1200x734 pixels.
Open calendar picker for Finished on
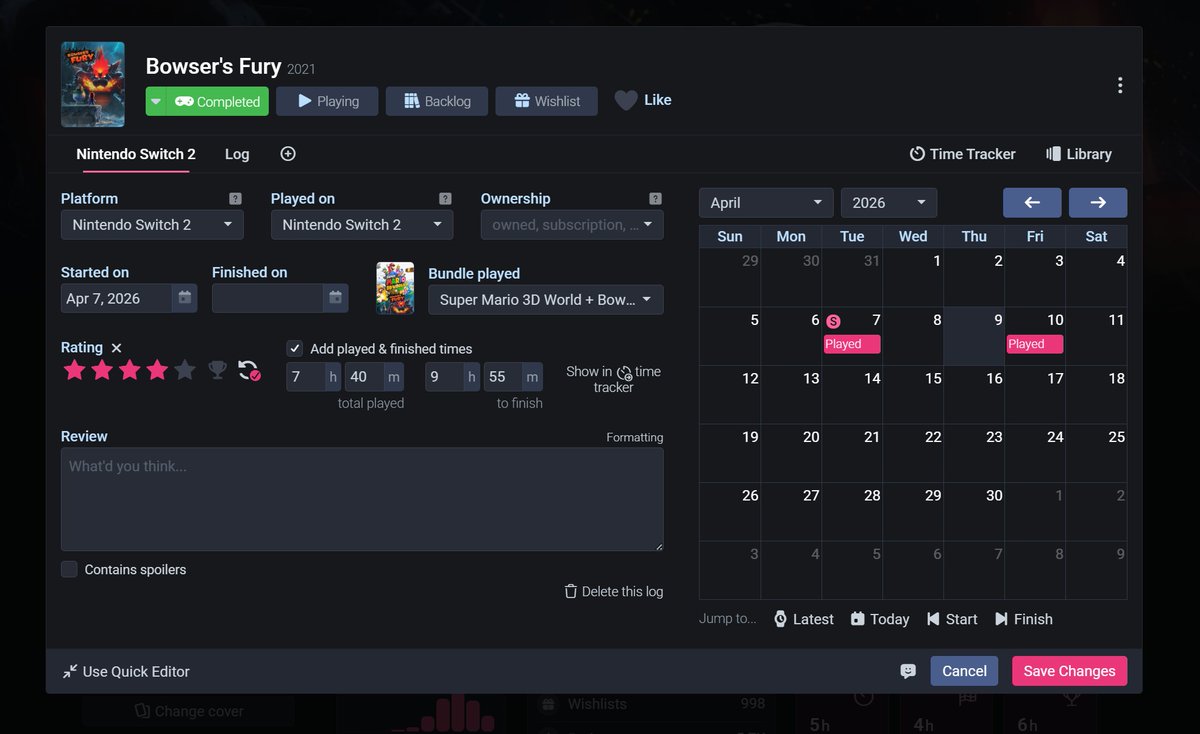(x=336, y=298)
